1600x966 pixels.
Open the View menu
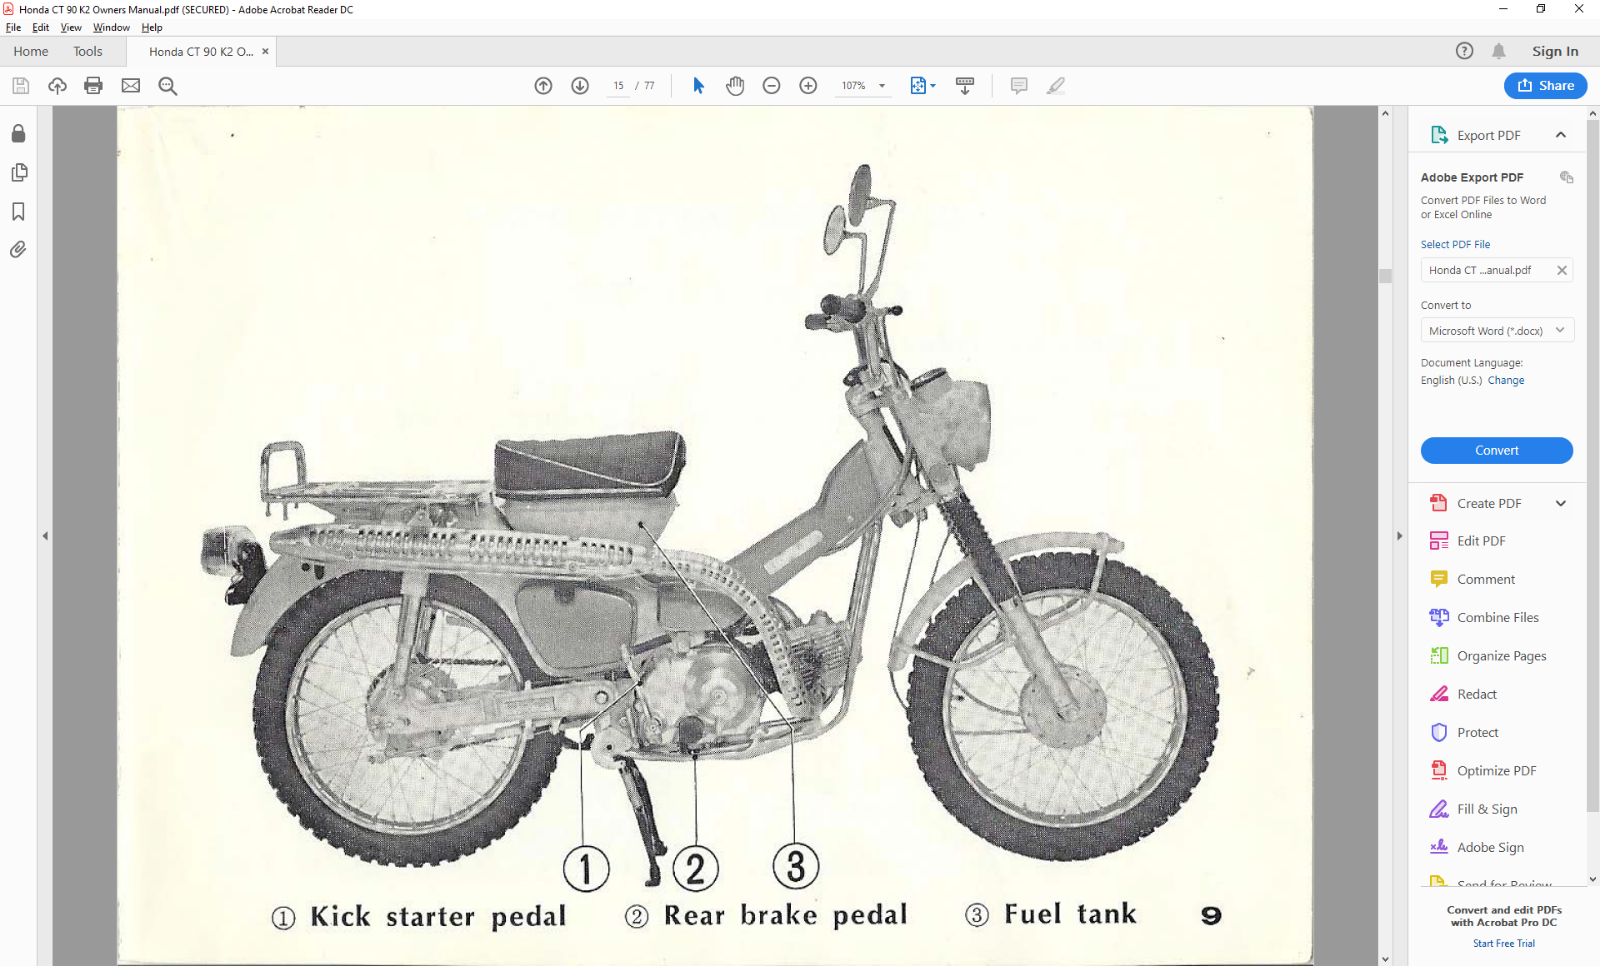tap(70, 27)
